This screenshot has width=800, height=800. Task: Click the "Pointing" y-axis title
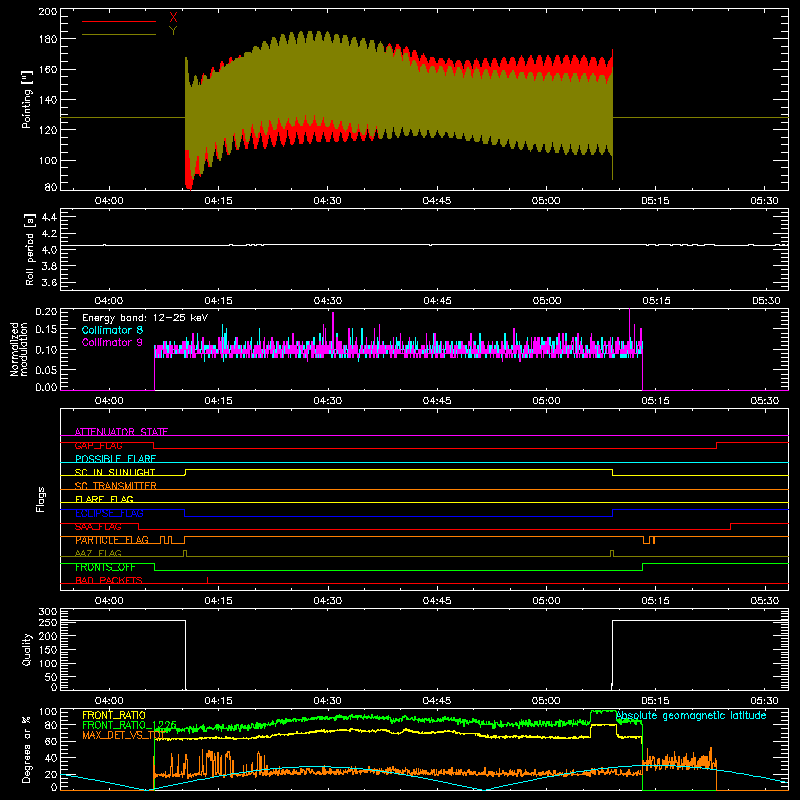click(x=27, y=99)
